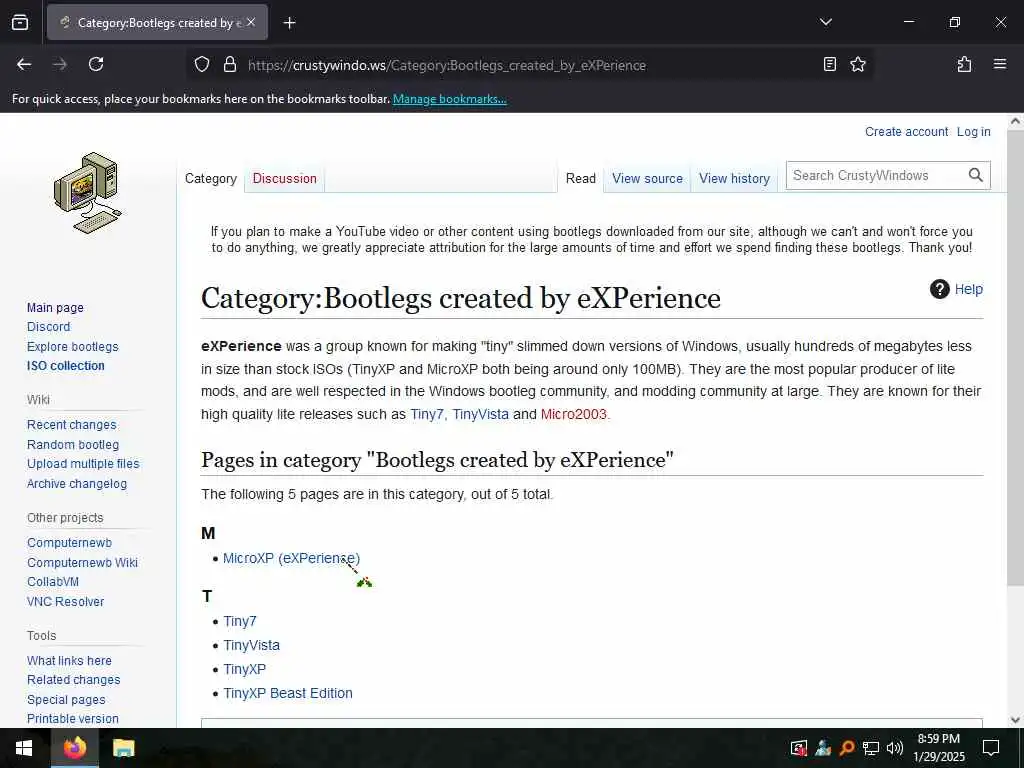1024x768 pixels.
Task: Open CollabVM project link
Action: [53, 582]
